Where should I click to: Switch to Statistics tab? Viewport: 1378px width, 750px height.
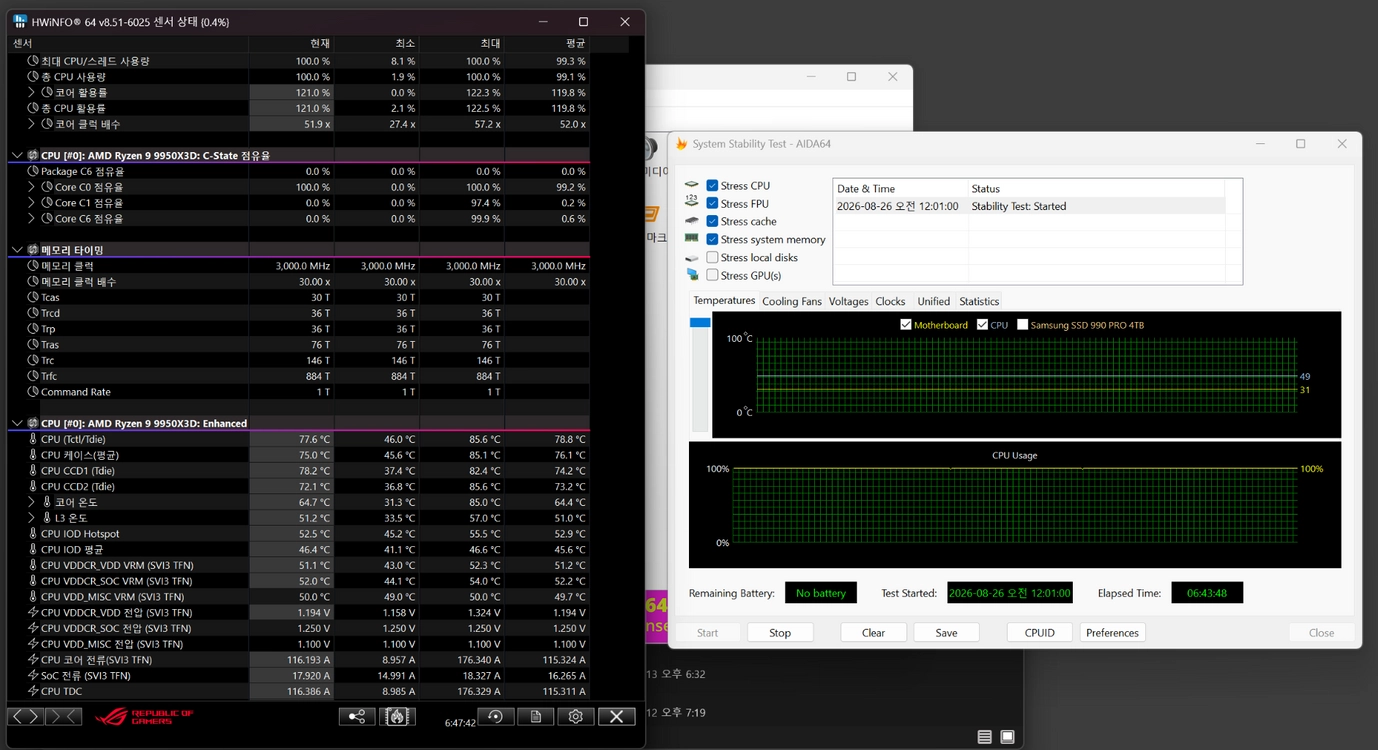(x=979, y=301)
